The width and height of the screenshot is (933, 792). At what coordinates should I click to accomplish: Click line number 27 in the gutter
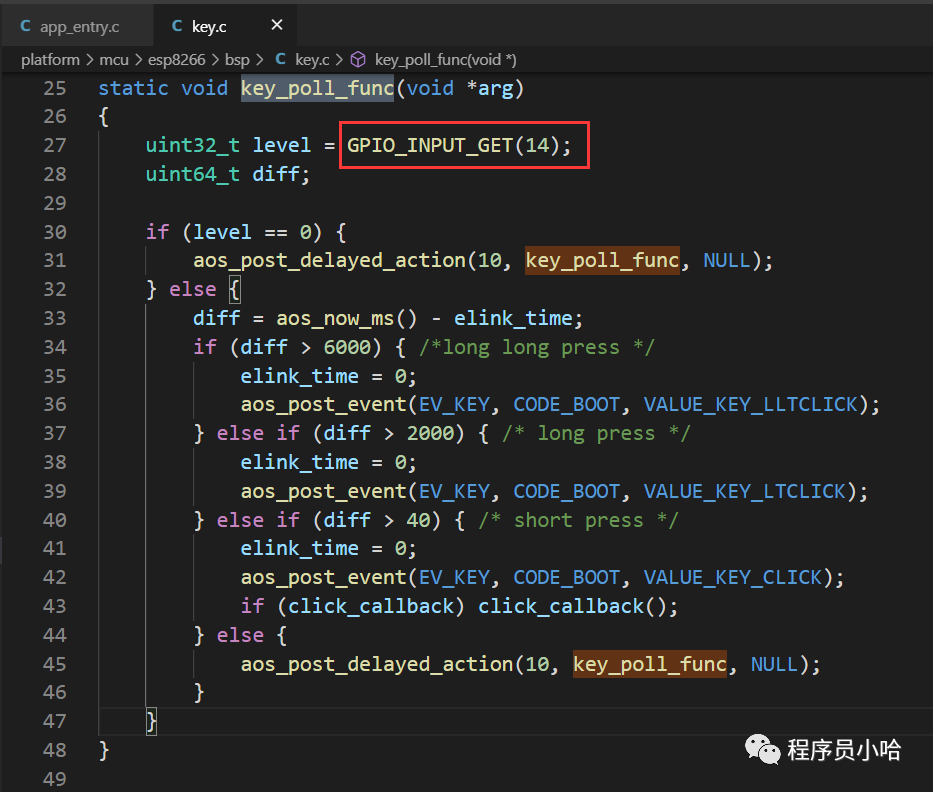tap(54, 146)
